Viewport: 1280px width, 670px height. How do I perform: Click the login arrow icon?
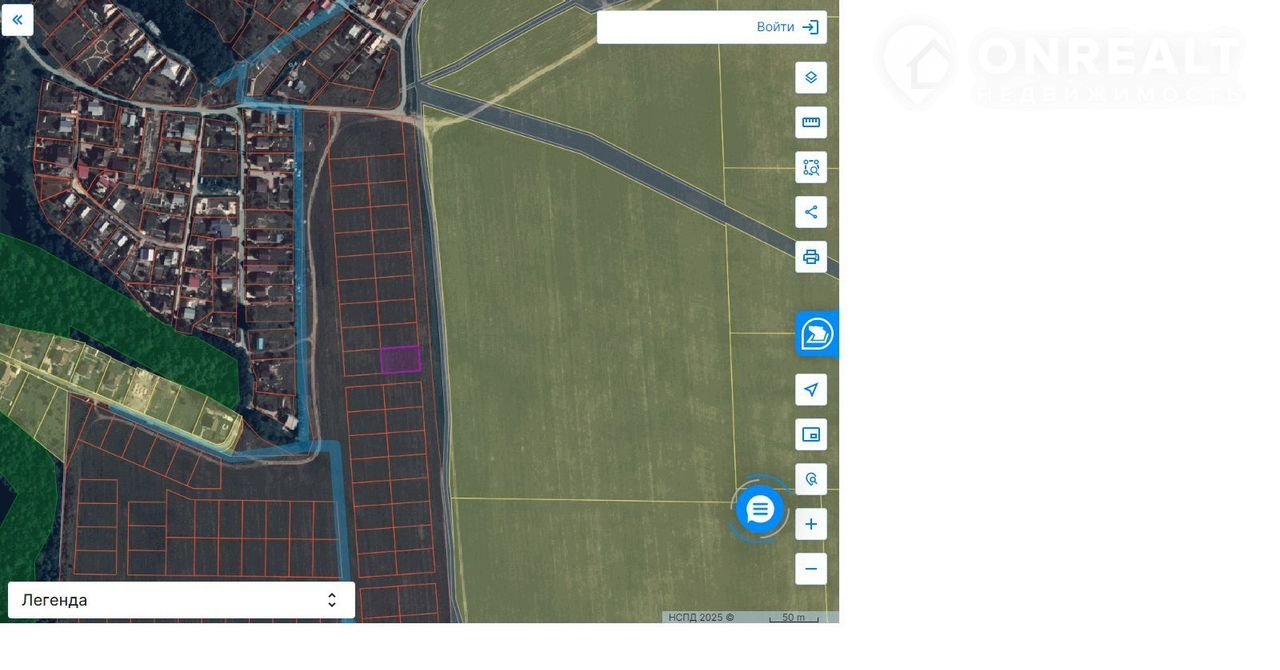pos(811,27)
